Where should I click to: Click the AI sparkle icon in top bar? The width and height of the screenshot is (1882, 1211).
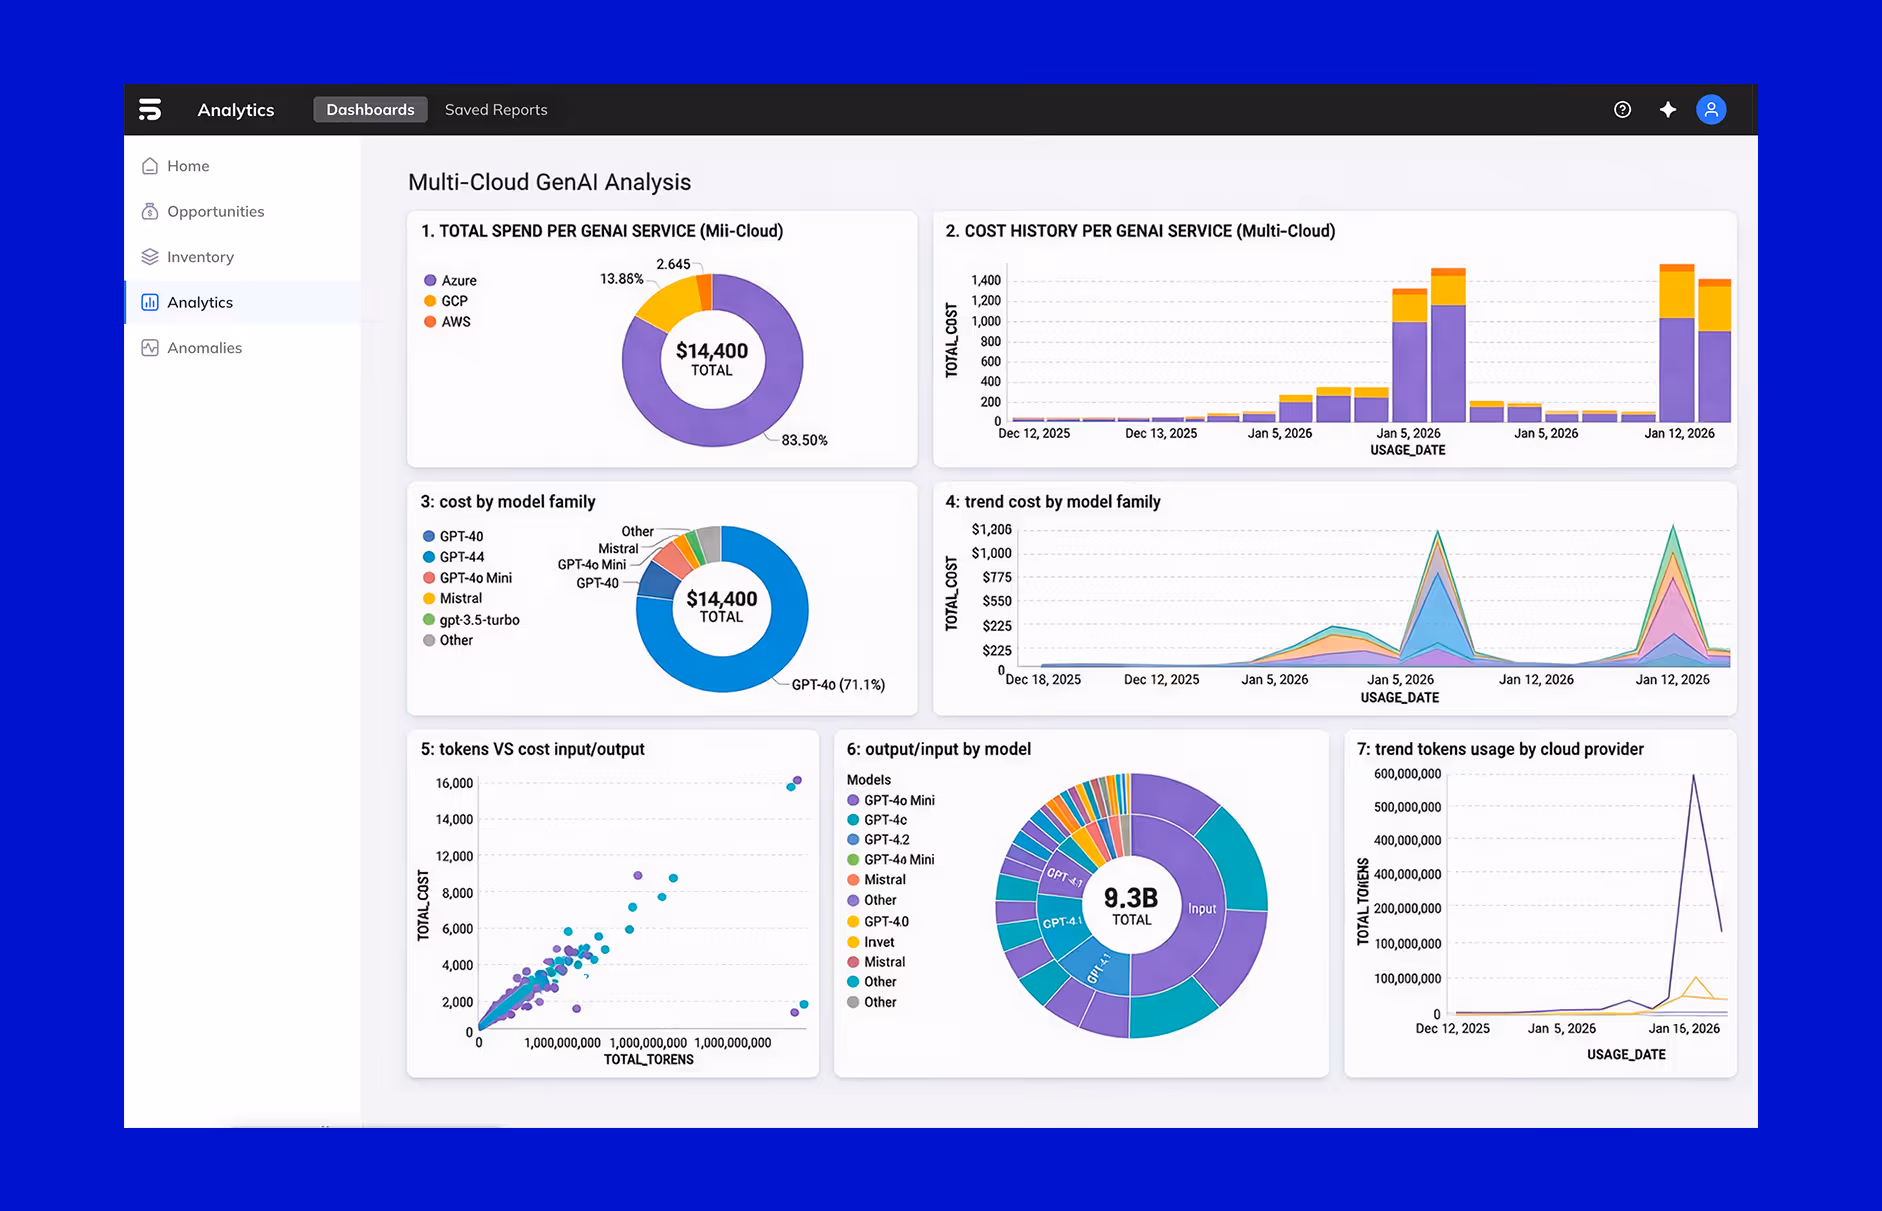coord(1667,109)
